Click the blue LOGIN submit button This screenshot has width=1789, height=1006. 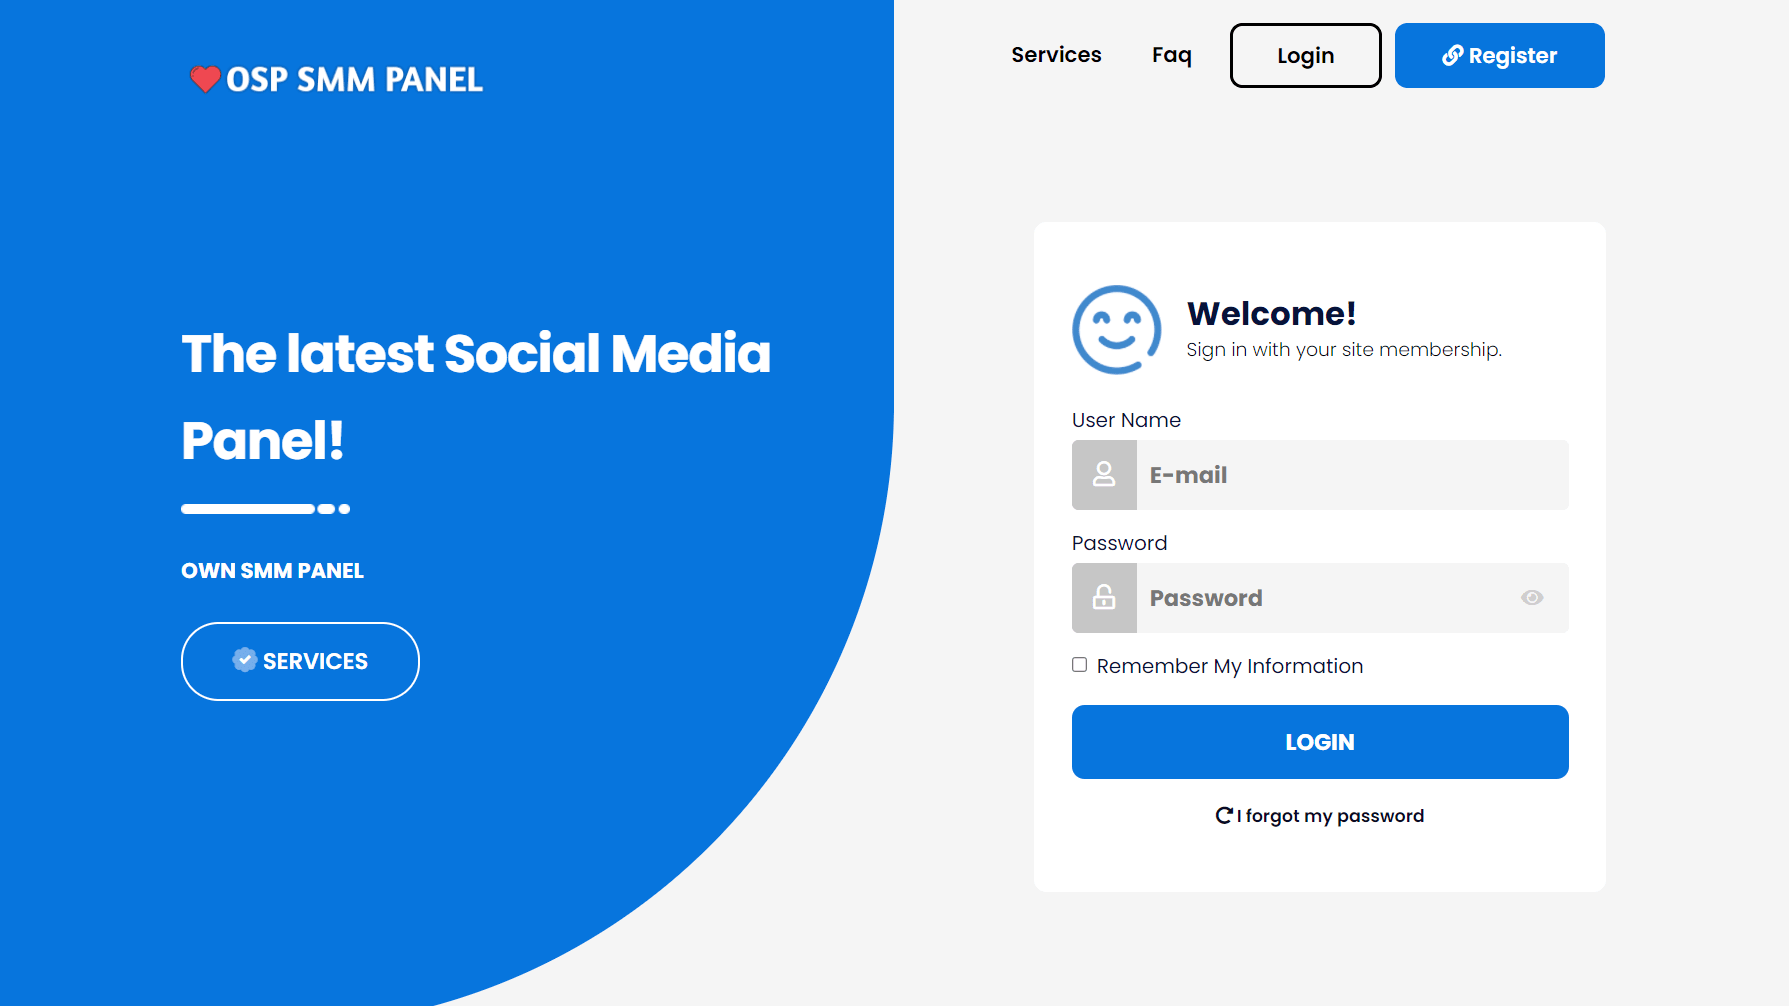[x=1320, y=742]
